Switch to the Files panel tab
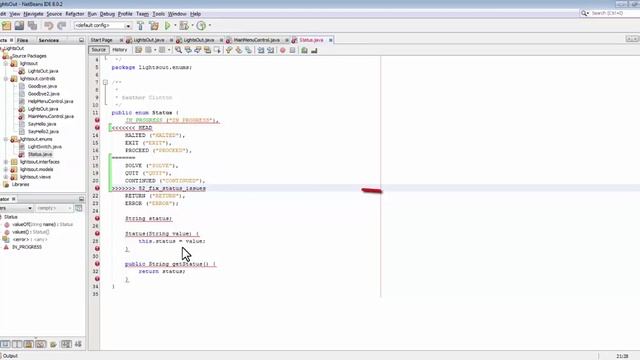The height and width of the screenshot is (360, 640). [22, 40]
